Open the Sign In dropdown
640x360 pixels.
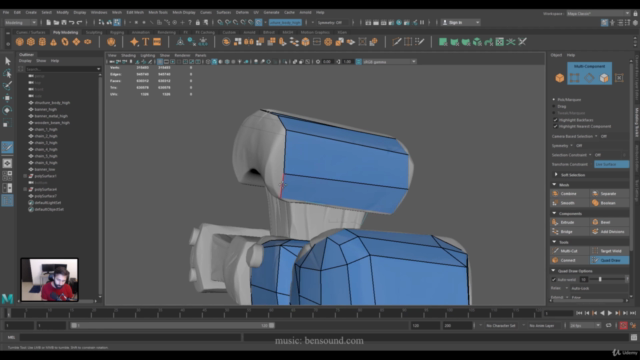tap(461, 22)
